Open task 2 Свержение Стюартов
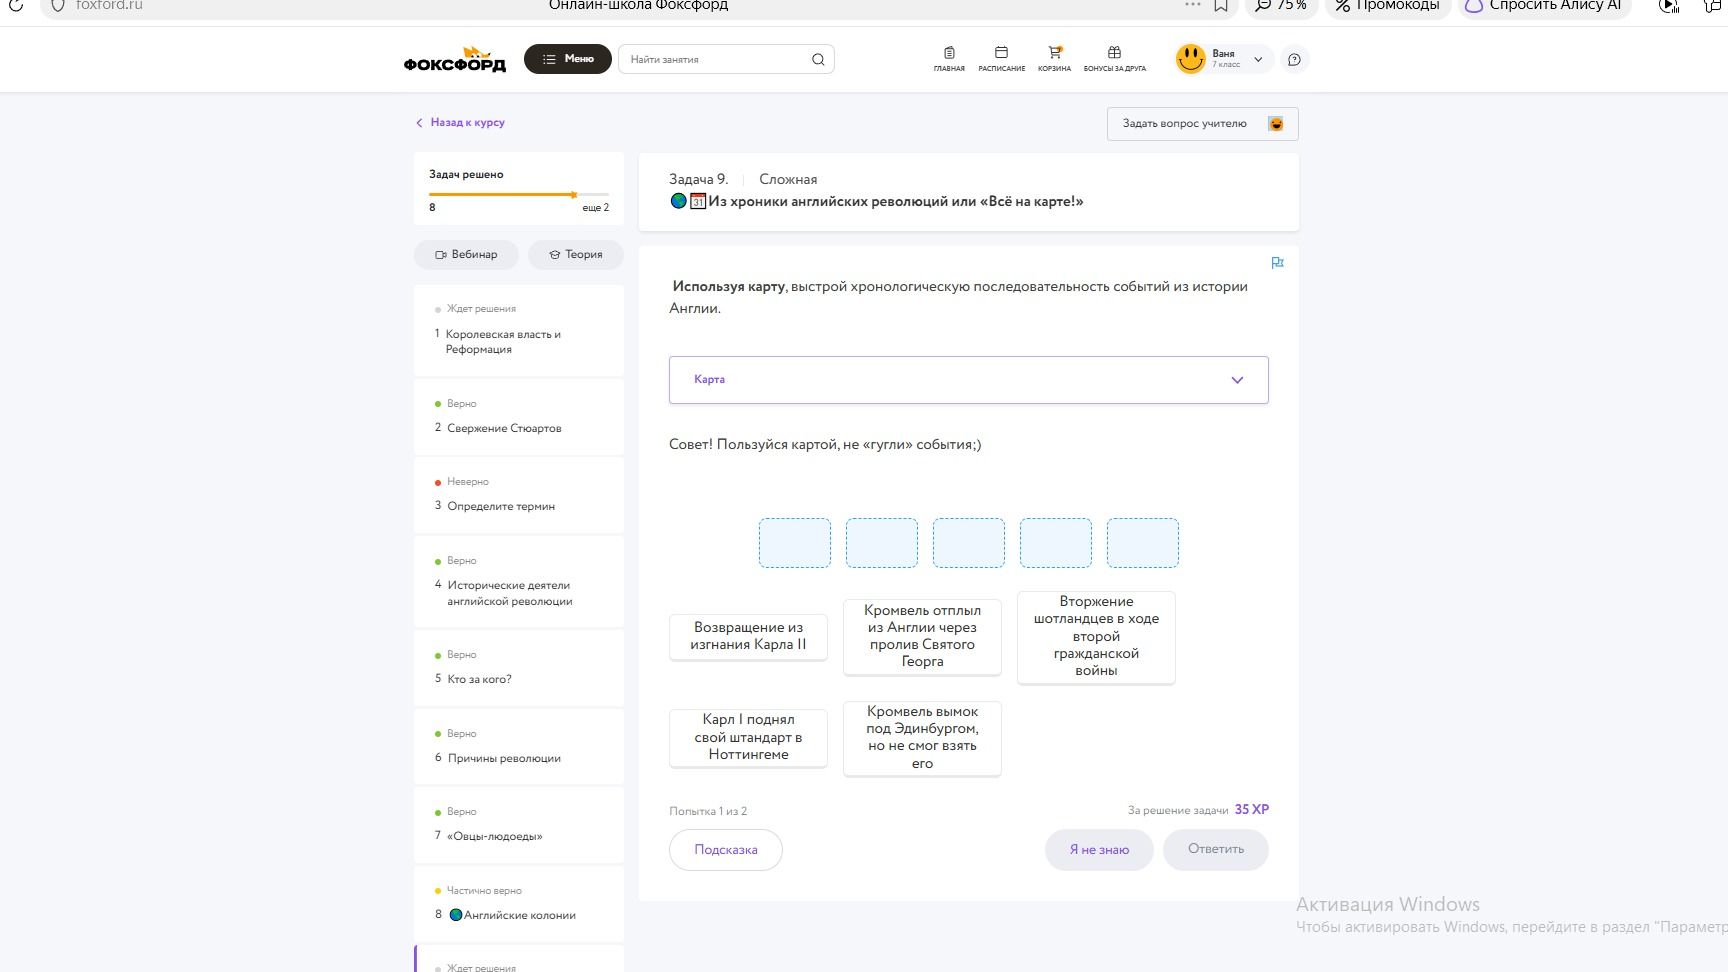Image resolution: width=1728 pixels, height=972 pixels. (x=518, y=417)
